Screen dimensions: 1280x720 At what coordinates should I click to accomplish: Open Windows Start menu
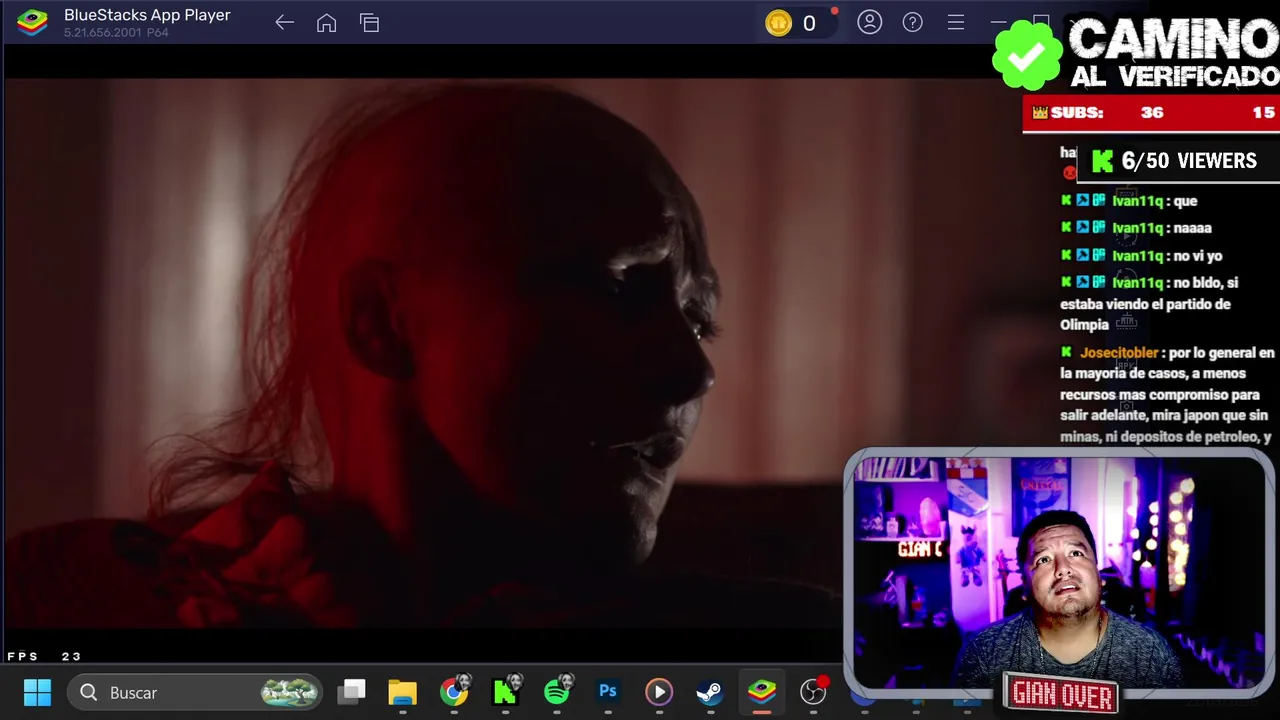pyautogui.click(x=38, y=692)
